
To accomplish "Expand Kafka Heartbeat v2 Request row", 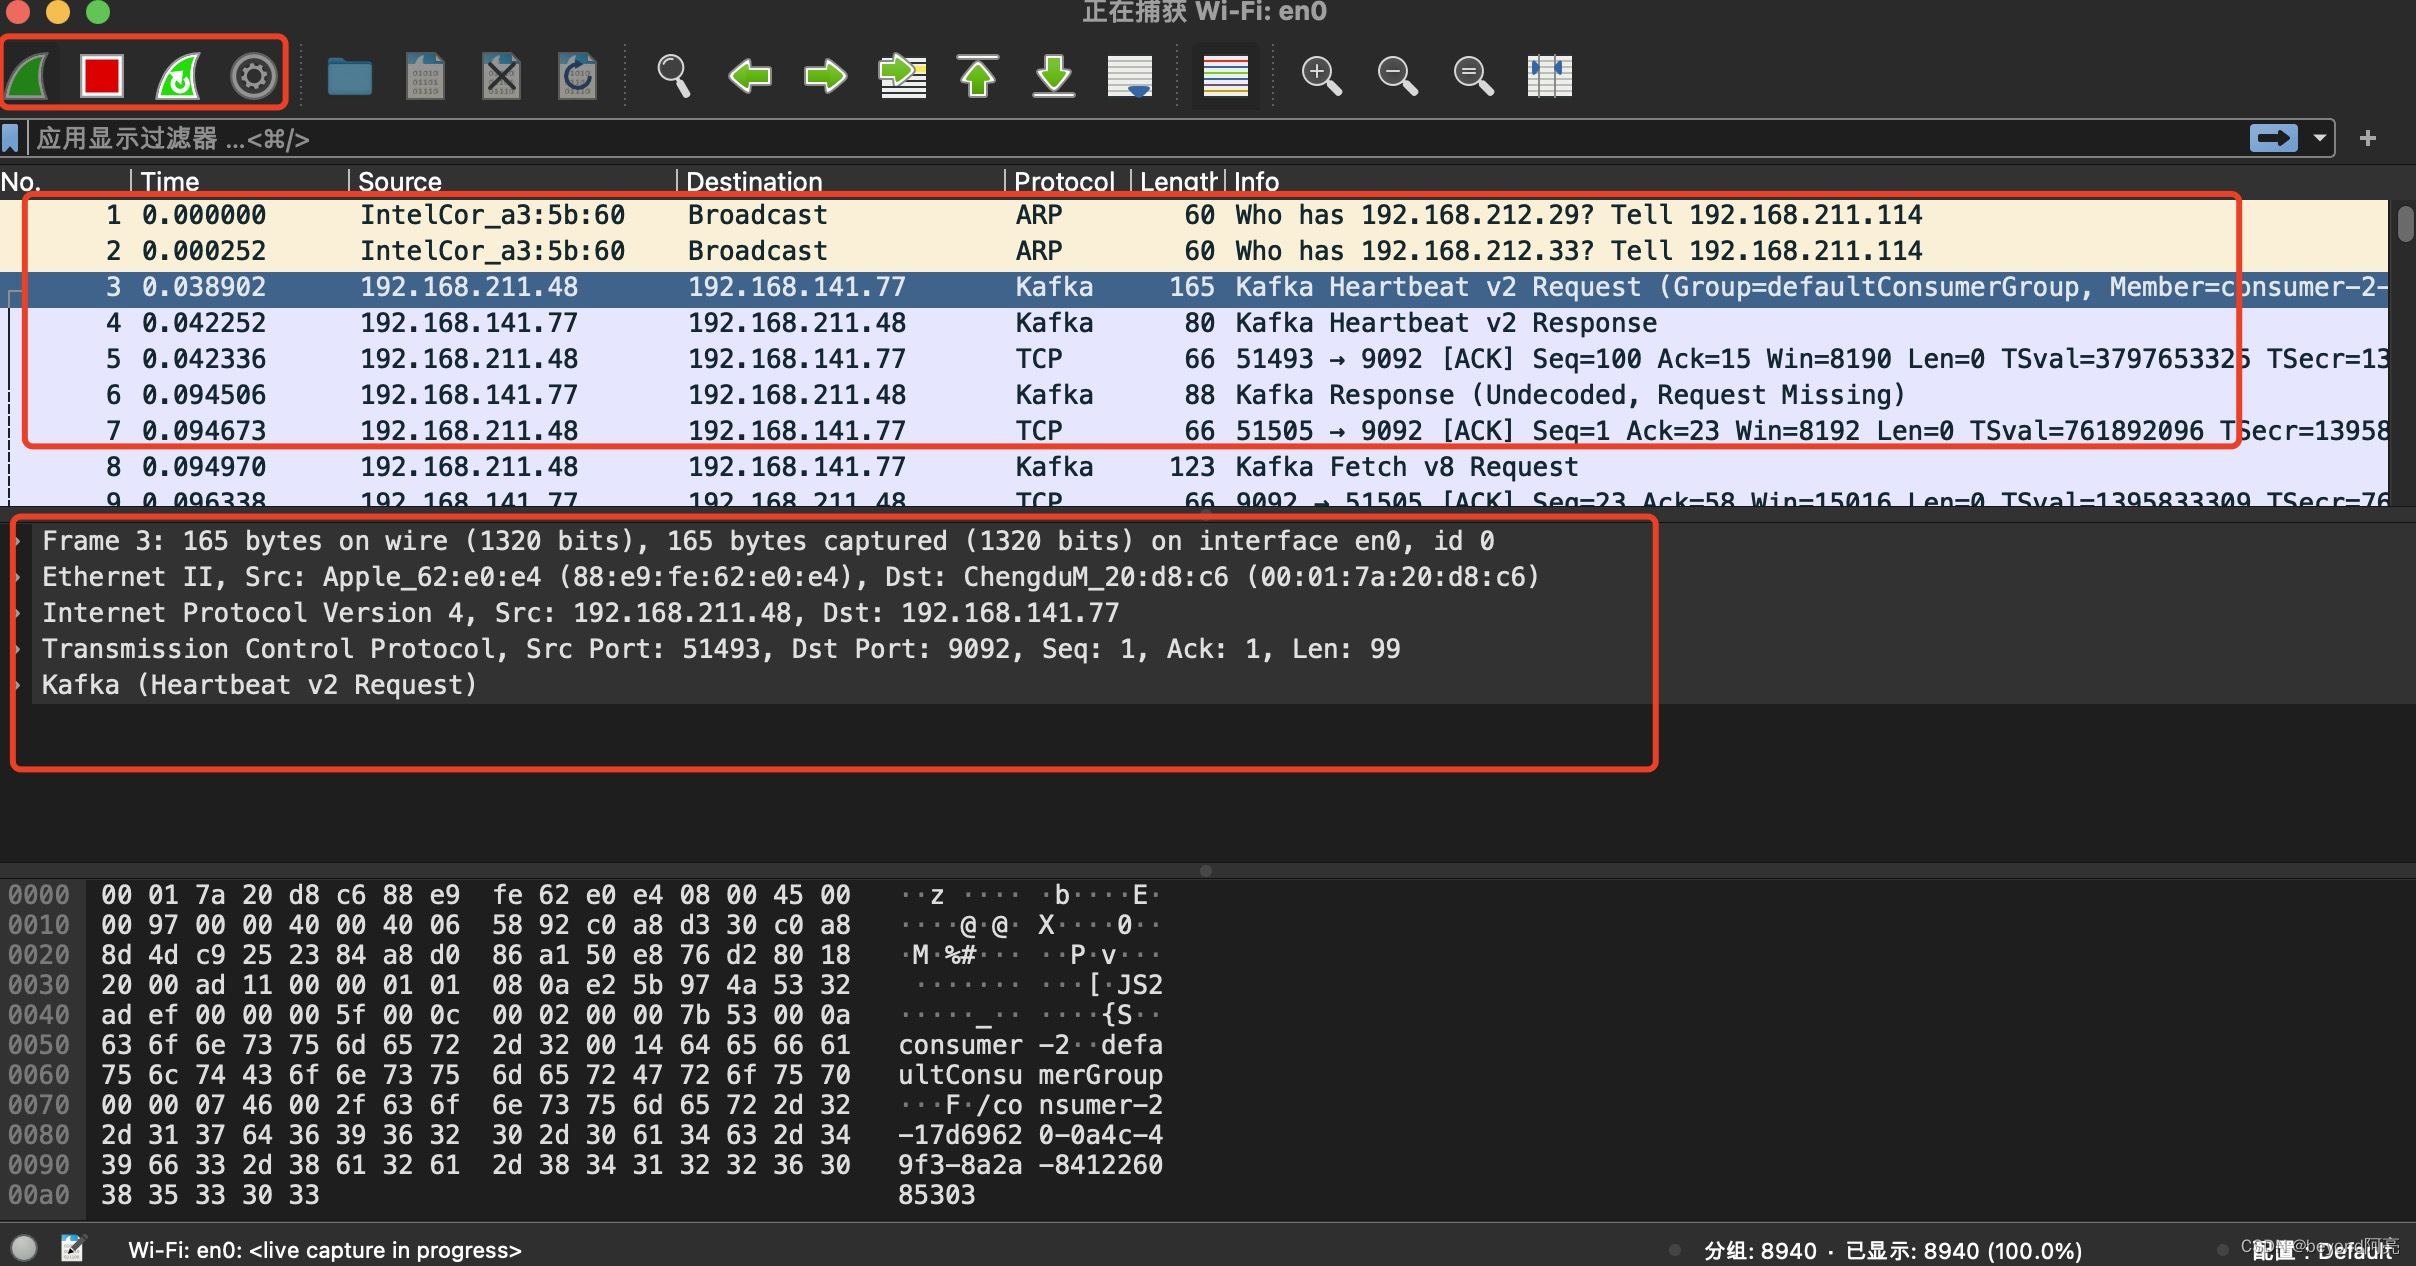I will tap(18, 685).
